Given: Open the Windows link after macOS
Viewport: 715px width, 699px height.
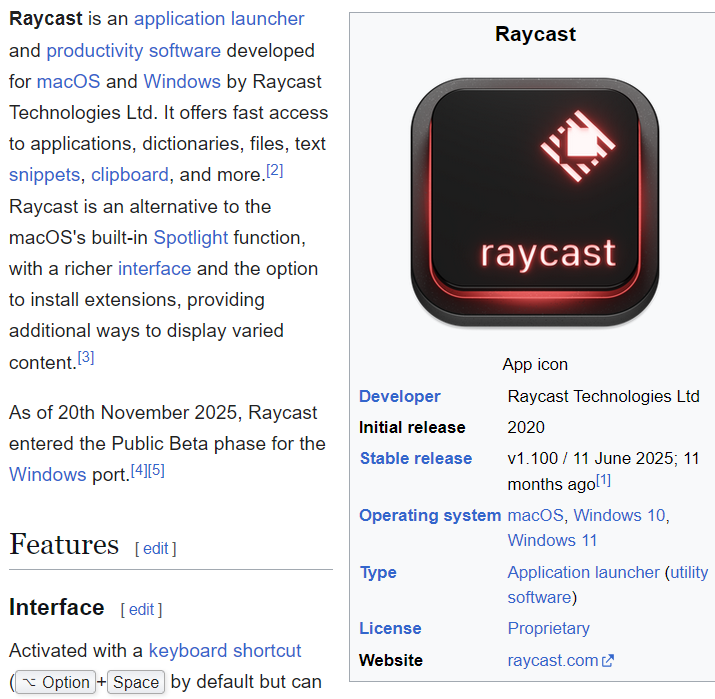Looking at the screenshot, I should (x=182, y=82).
